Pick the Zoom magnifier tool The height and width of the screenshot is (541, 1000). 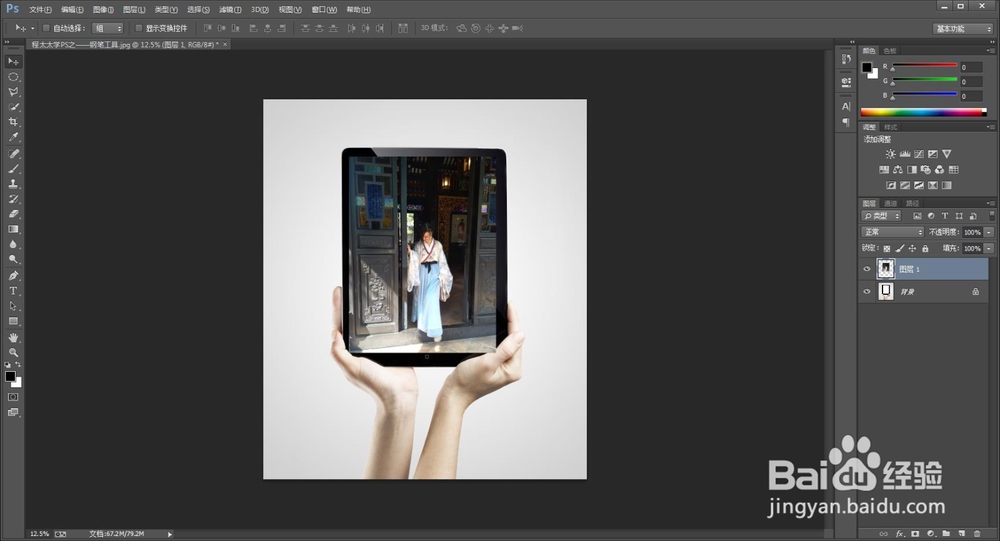click(14, 352)
